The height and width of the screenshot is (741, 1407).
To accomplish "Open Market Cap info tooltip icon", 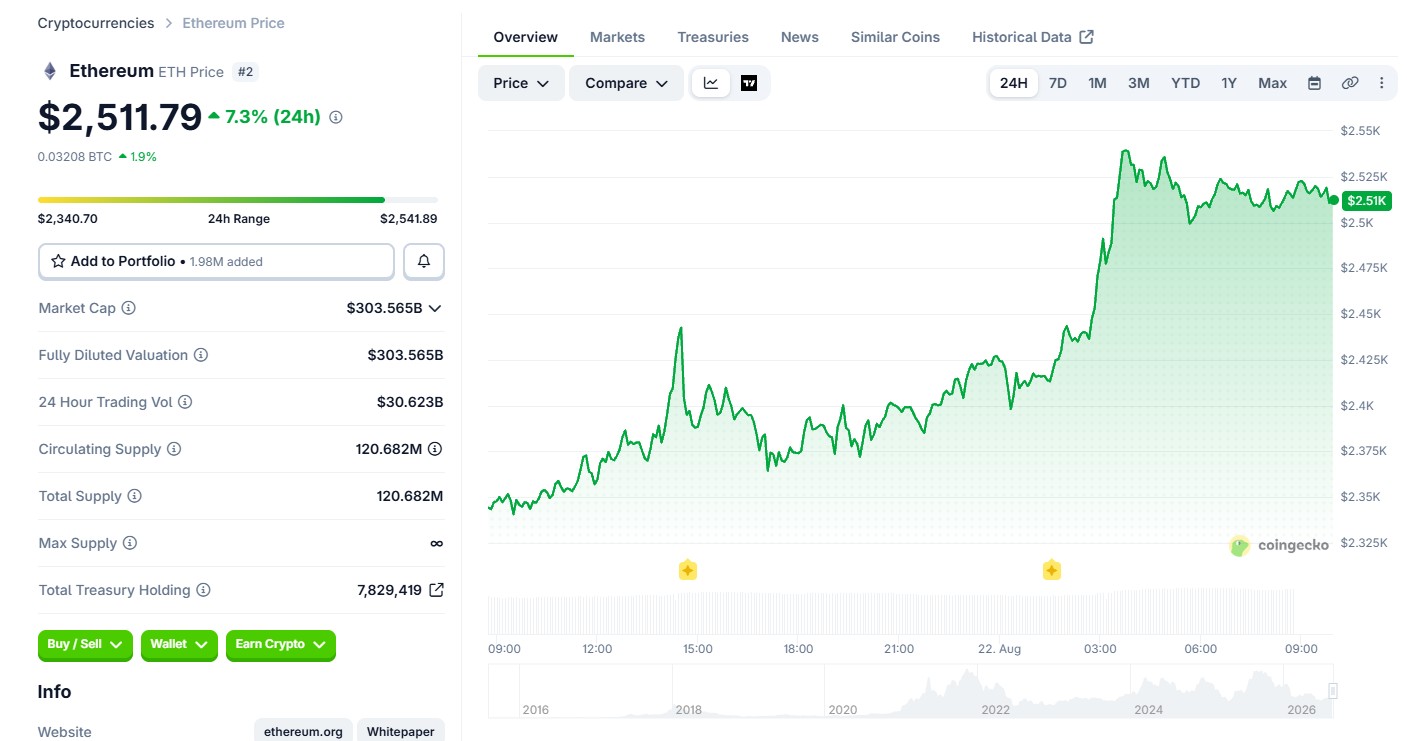I will [x=129, y=308].
